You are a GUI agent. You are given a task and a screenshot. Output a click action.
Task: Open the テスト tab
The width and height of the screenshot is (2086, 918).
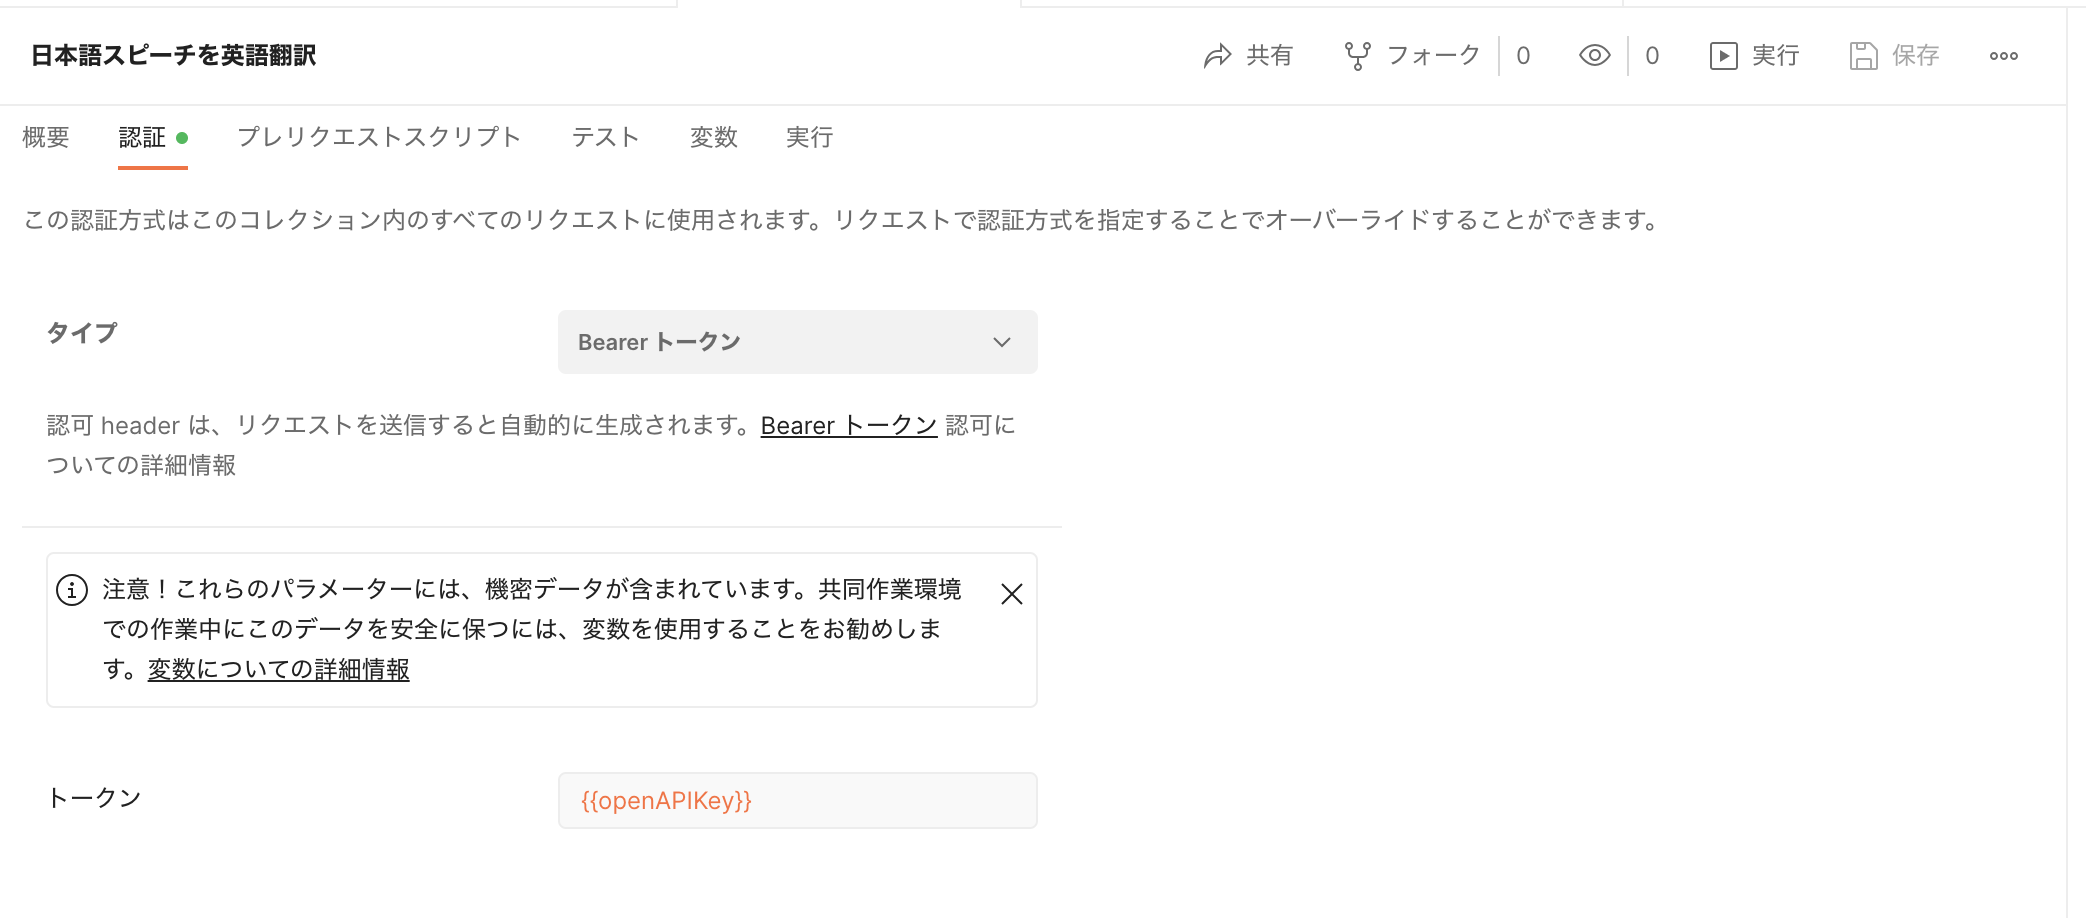pos(605,137)
